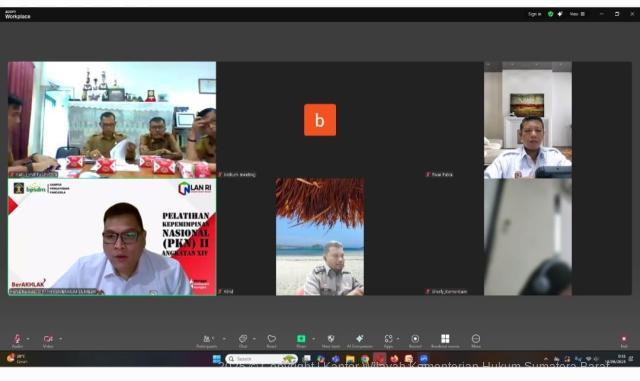Open the React heart icon

click(271, 339)
